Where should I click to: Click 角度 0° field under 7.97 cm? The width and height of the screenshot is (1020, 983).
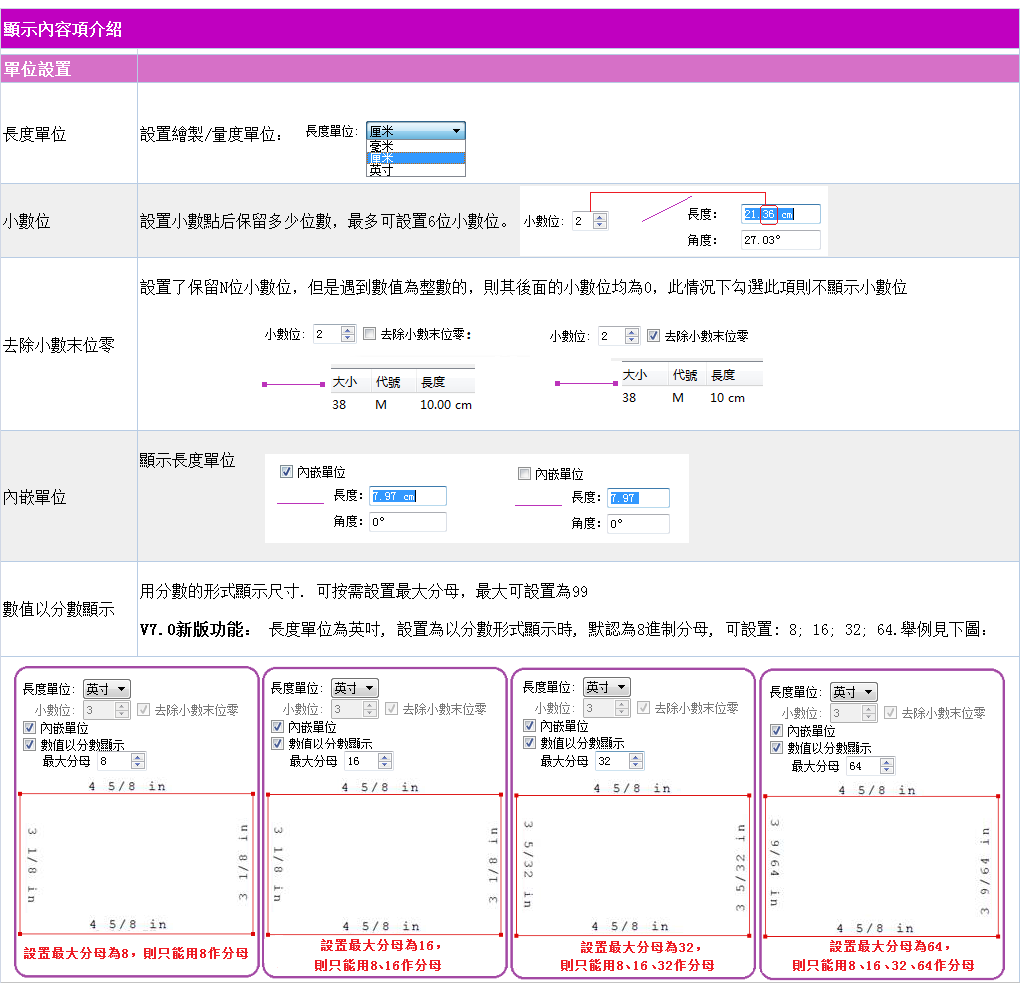click(x=408, y=522)
